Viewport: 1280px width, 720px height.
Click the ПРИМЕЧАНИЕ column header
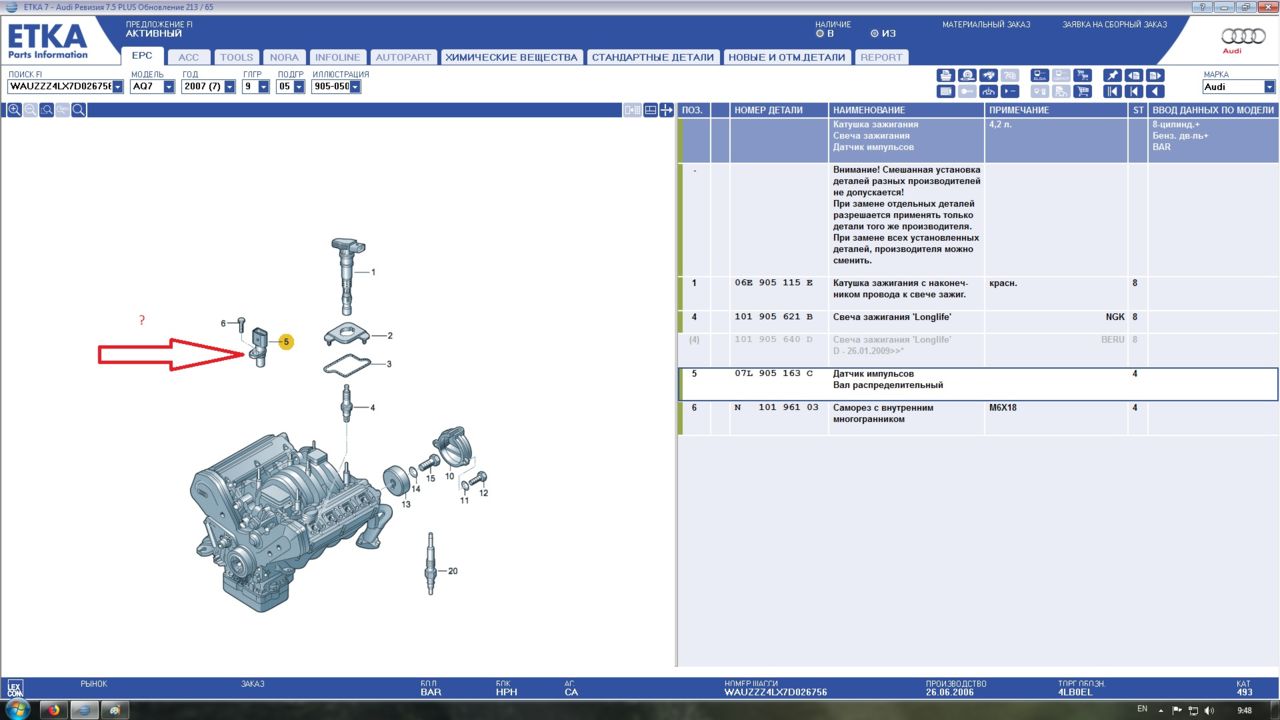coord(1057,110)
